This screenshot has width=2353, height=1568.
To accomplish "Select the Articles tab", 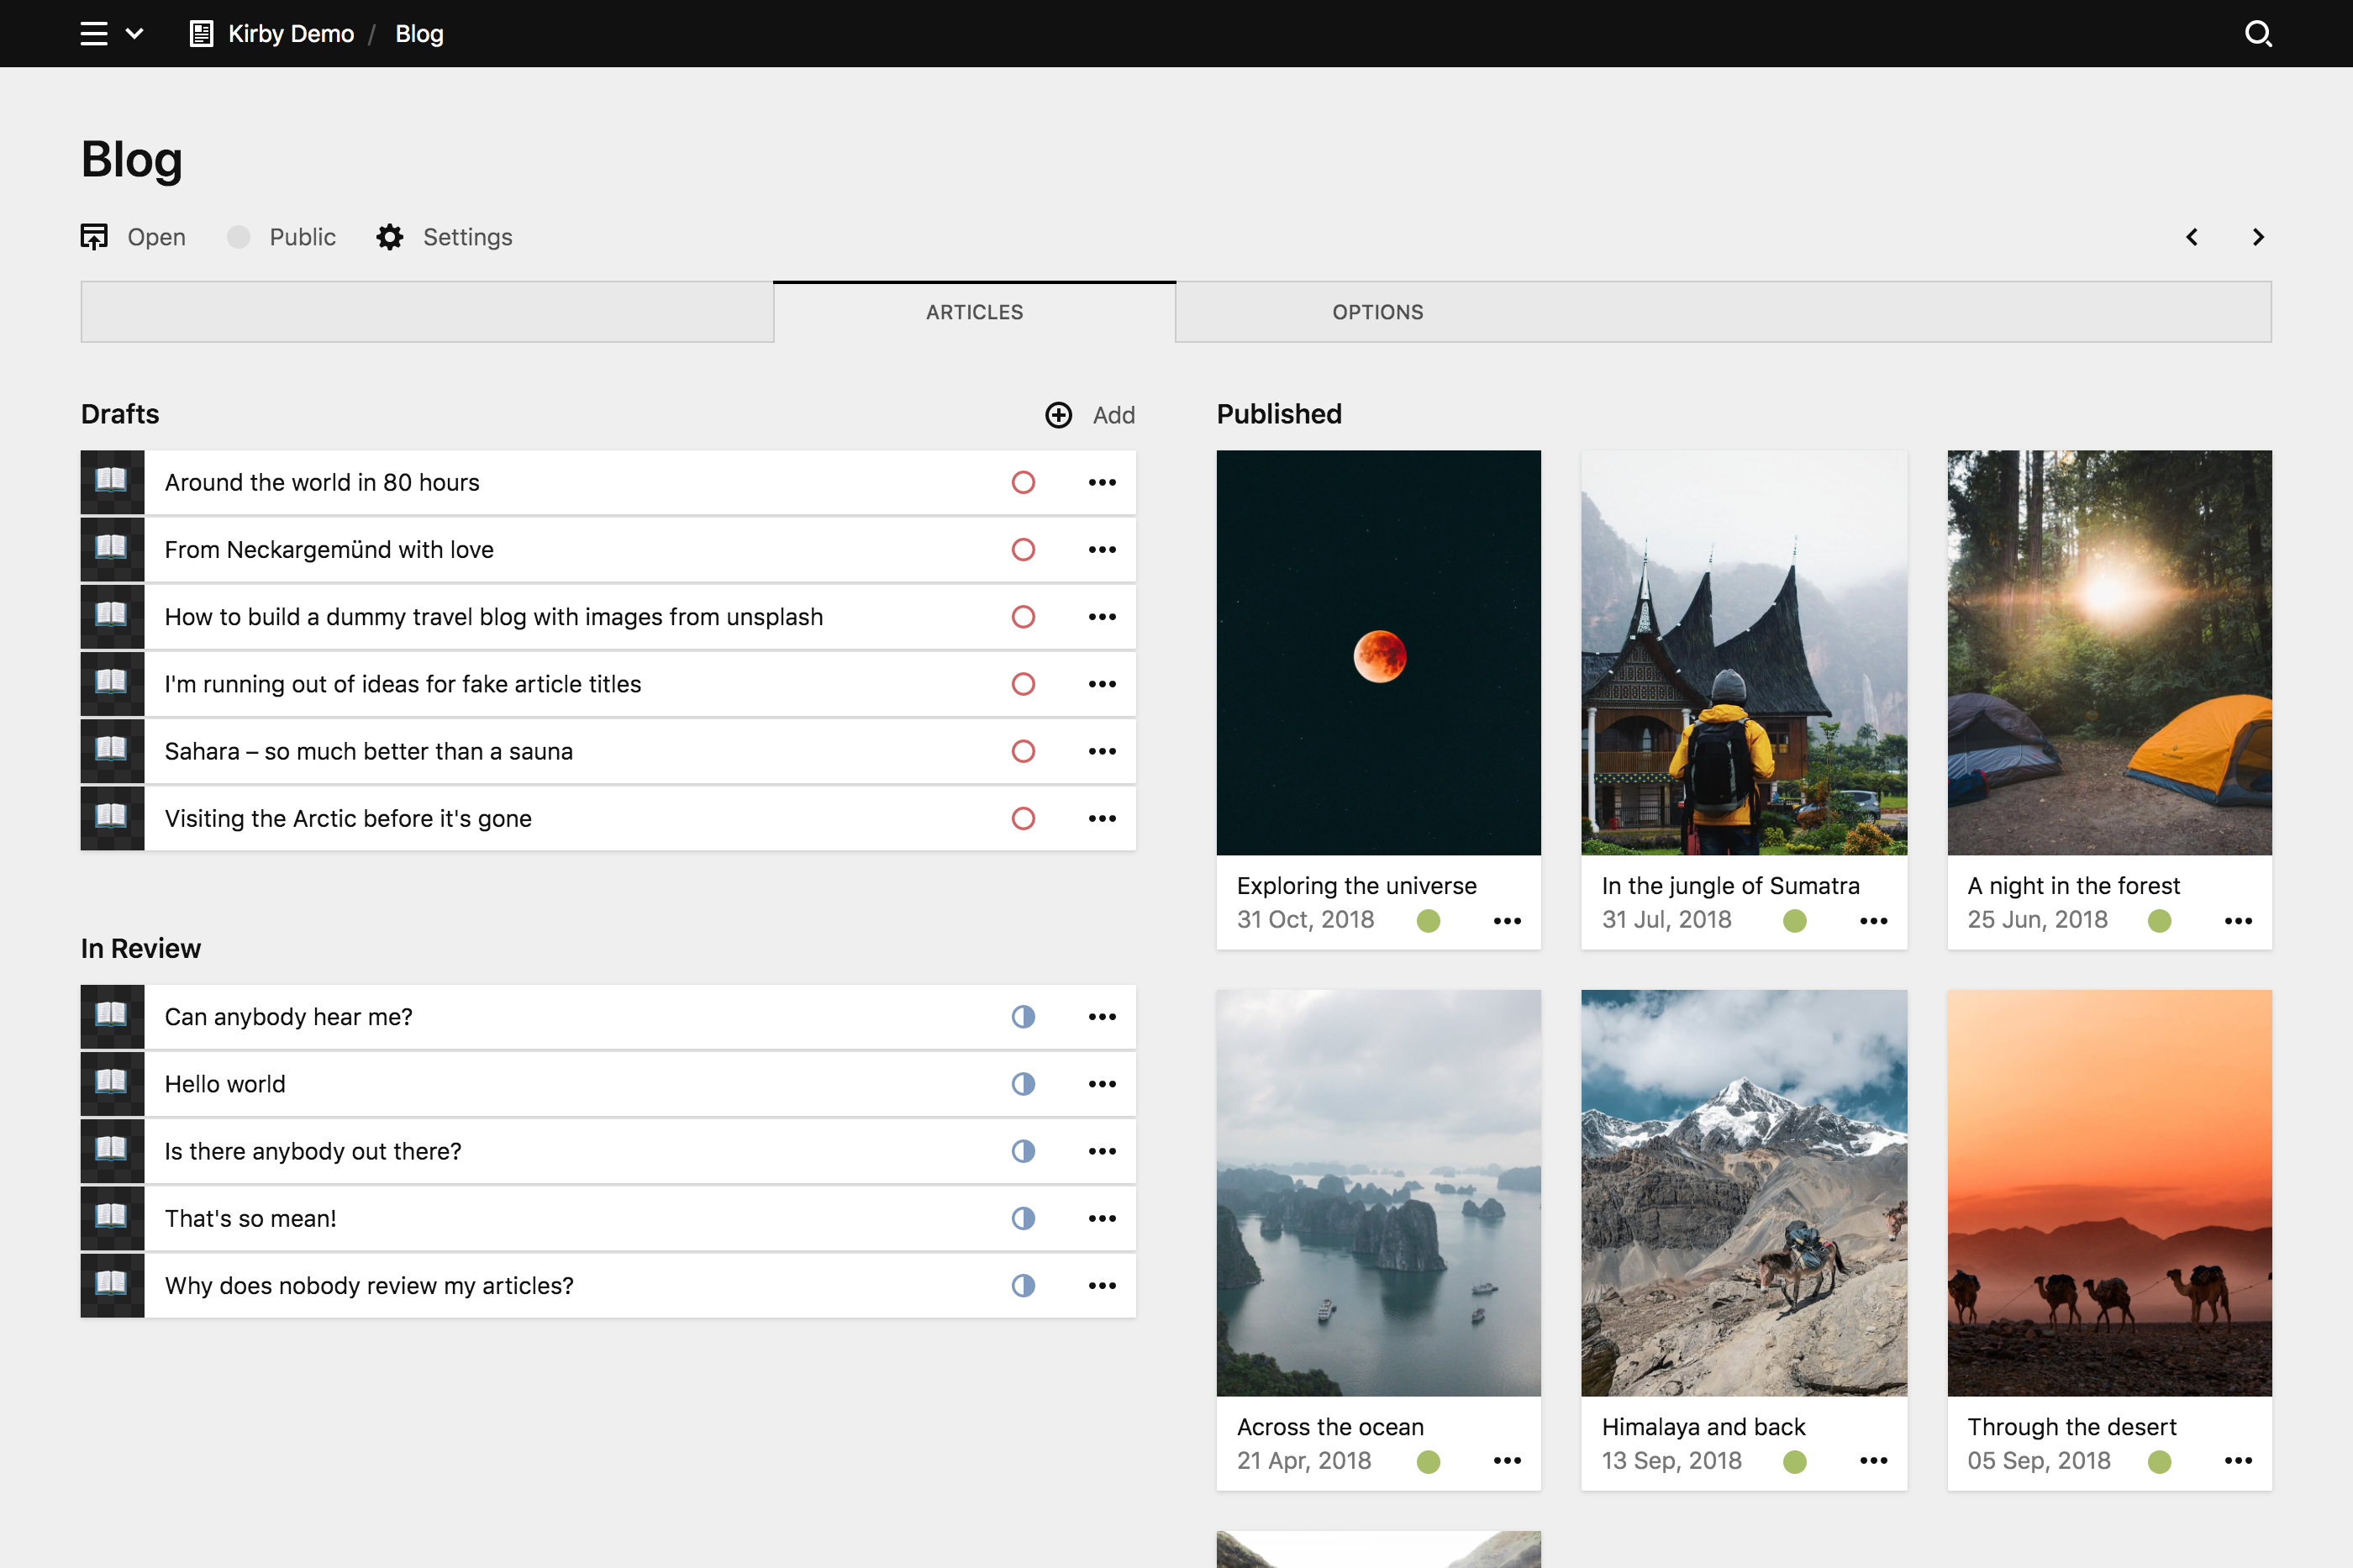I will click(x=974, y=312).
